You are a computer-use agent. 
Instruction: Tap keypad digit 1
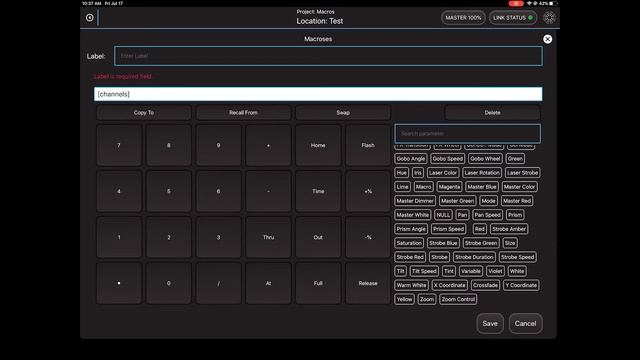click(x=119, y=237)
